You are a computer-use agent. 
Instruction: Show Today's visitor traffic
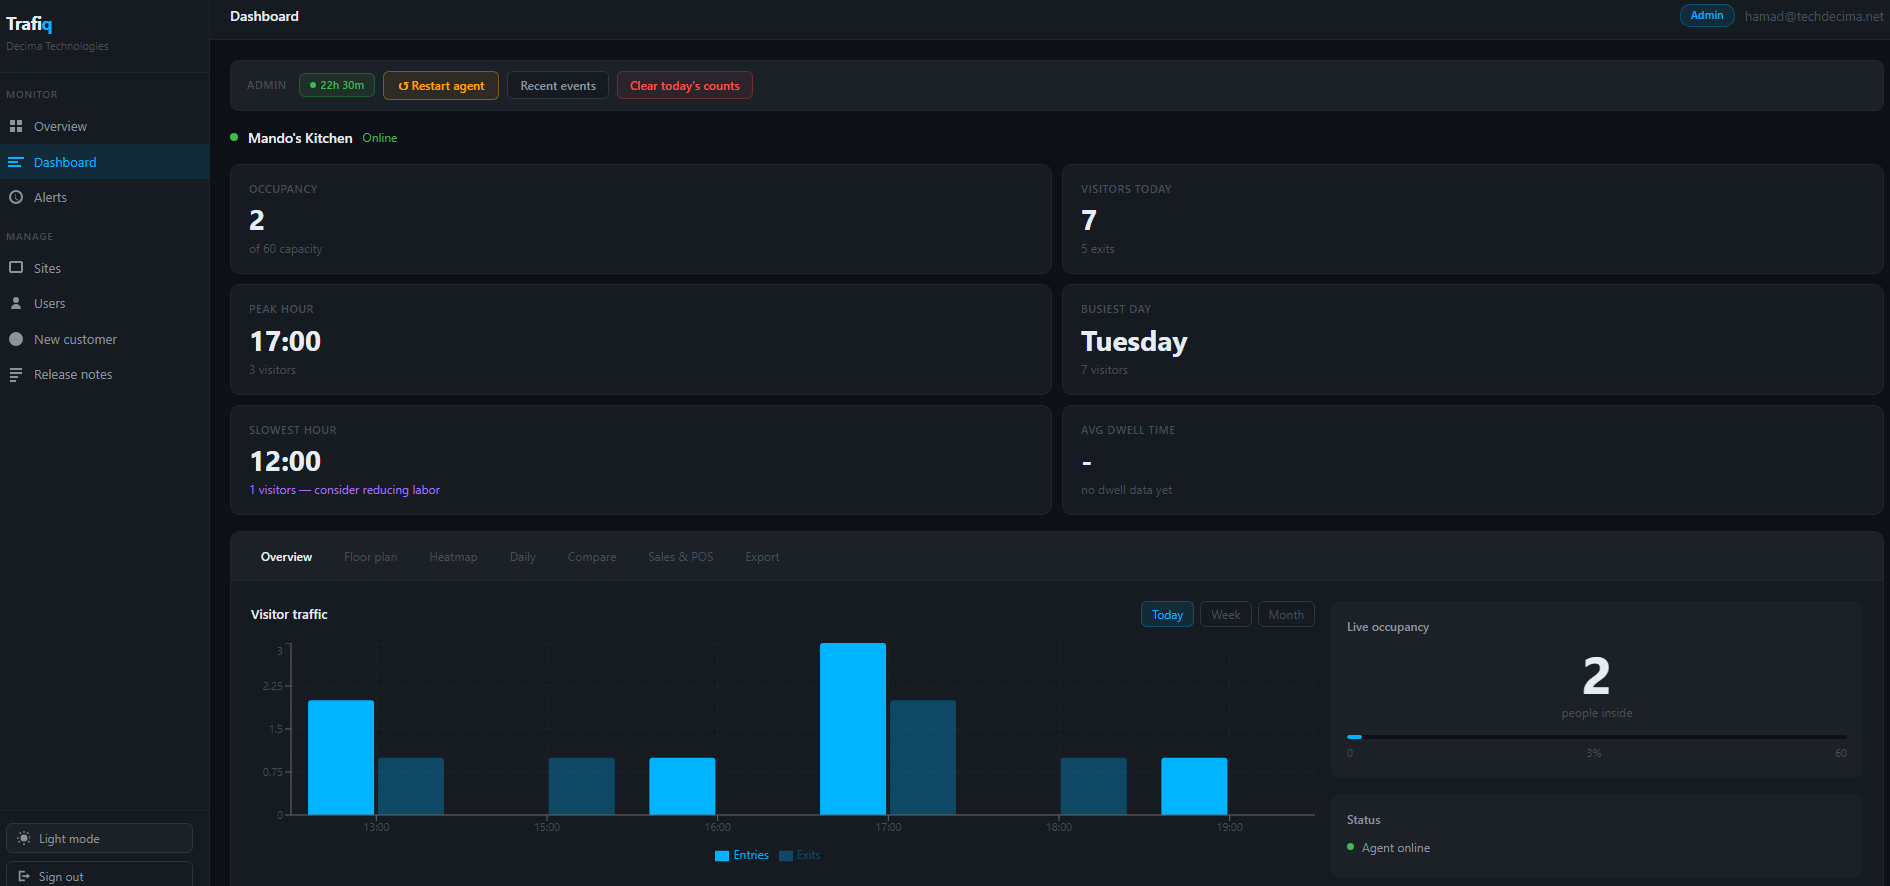point(1167,614)
